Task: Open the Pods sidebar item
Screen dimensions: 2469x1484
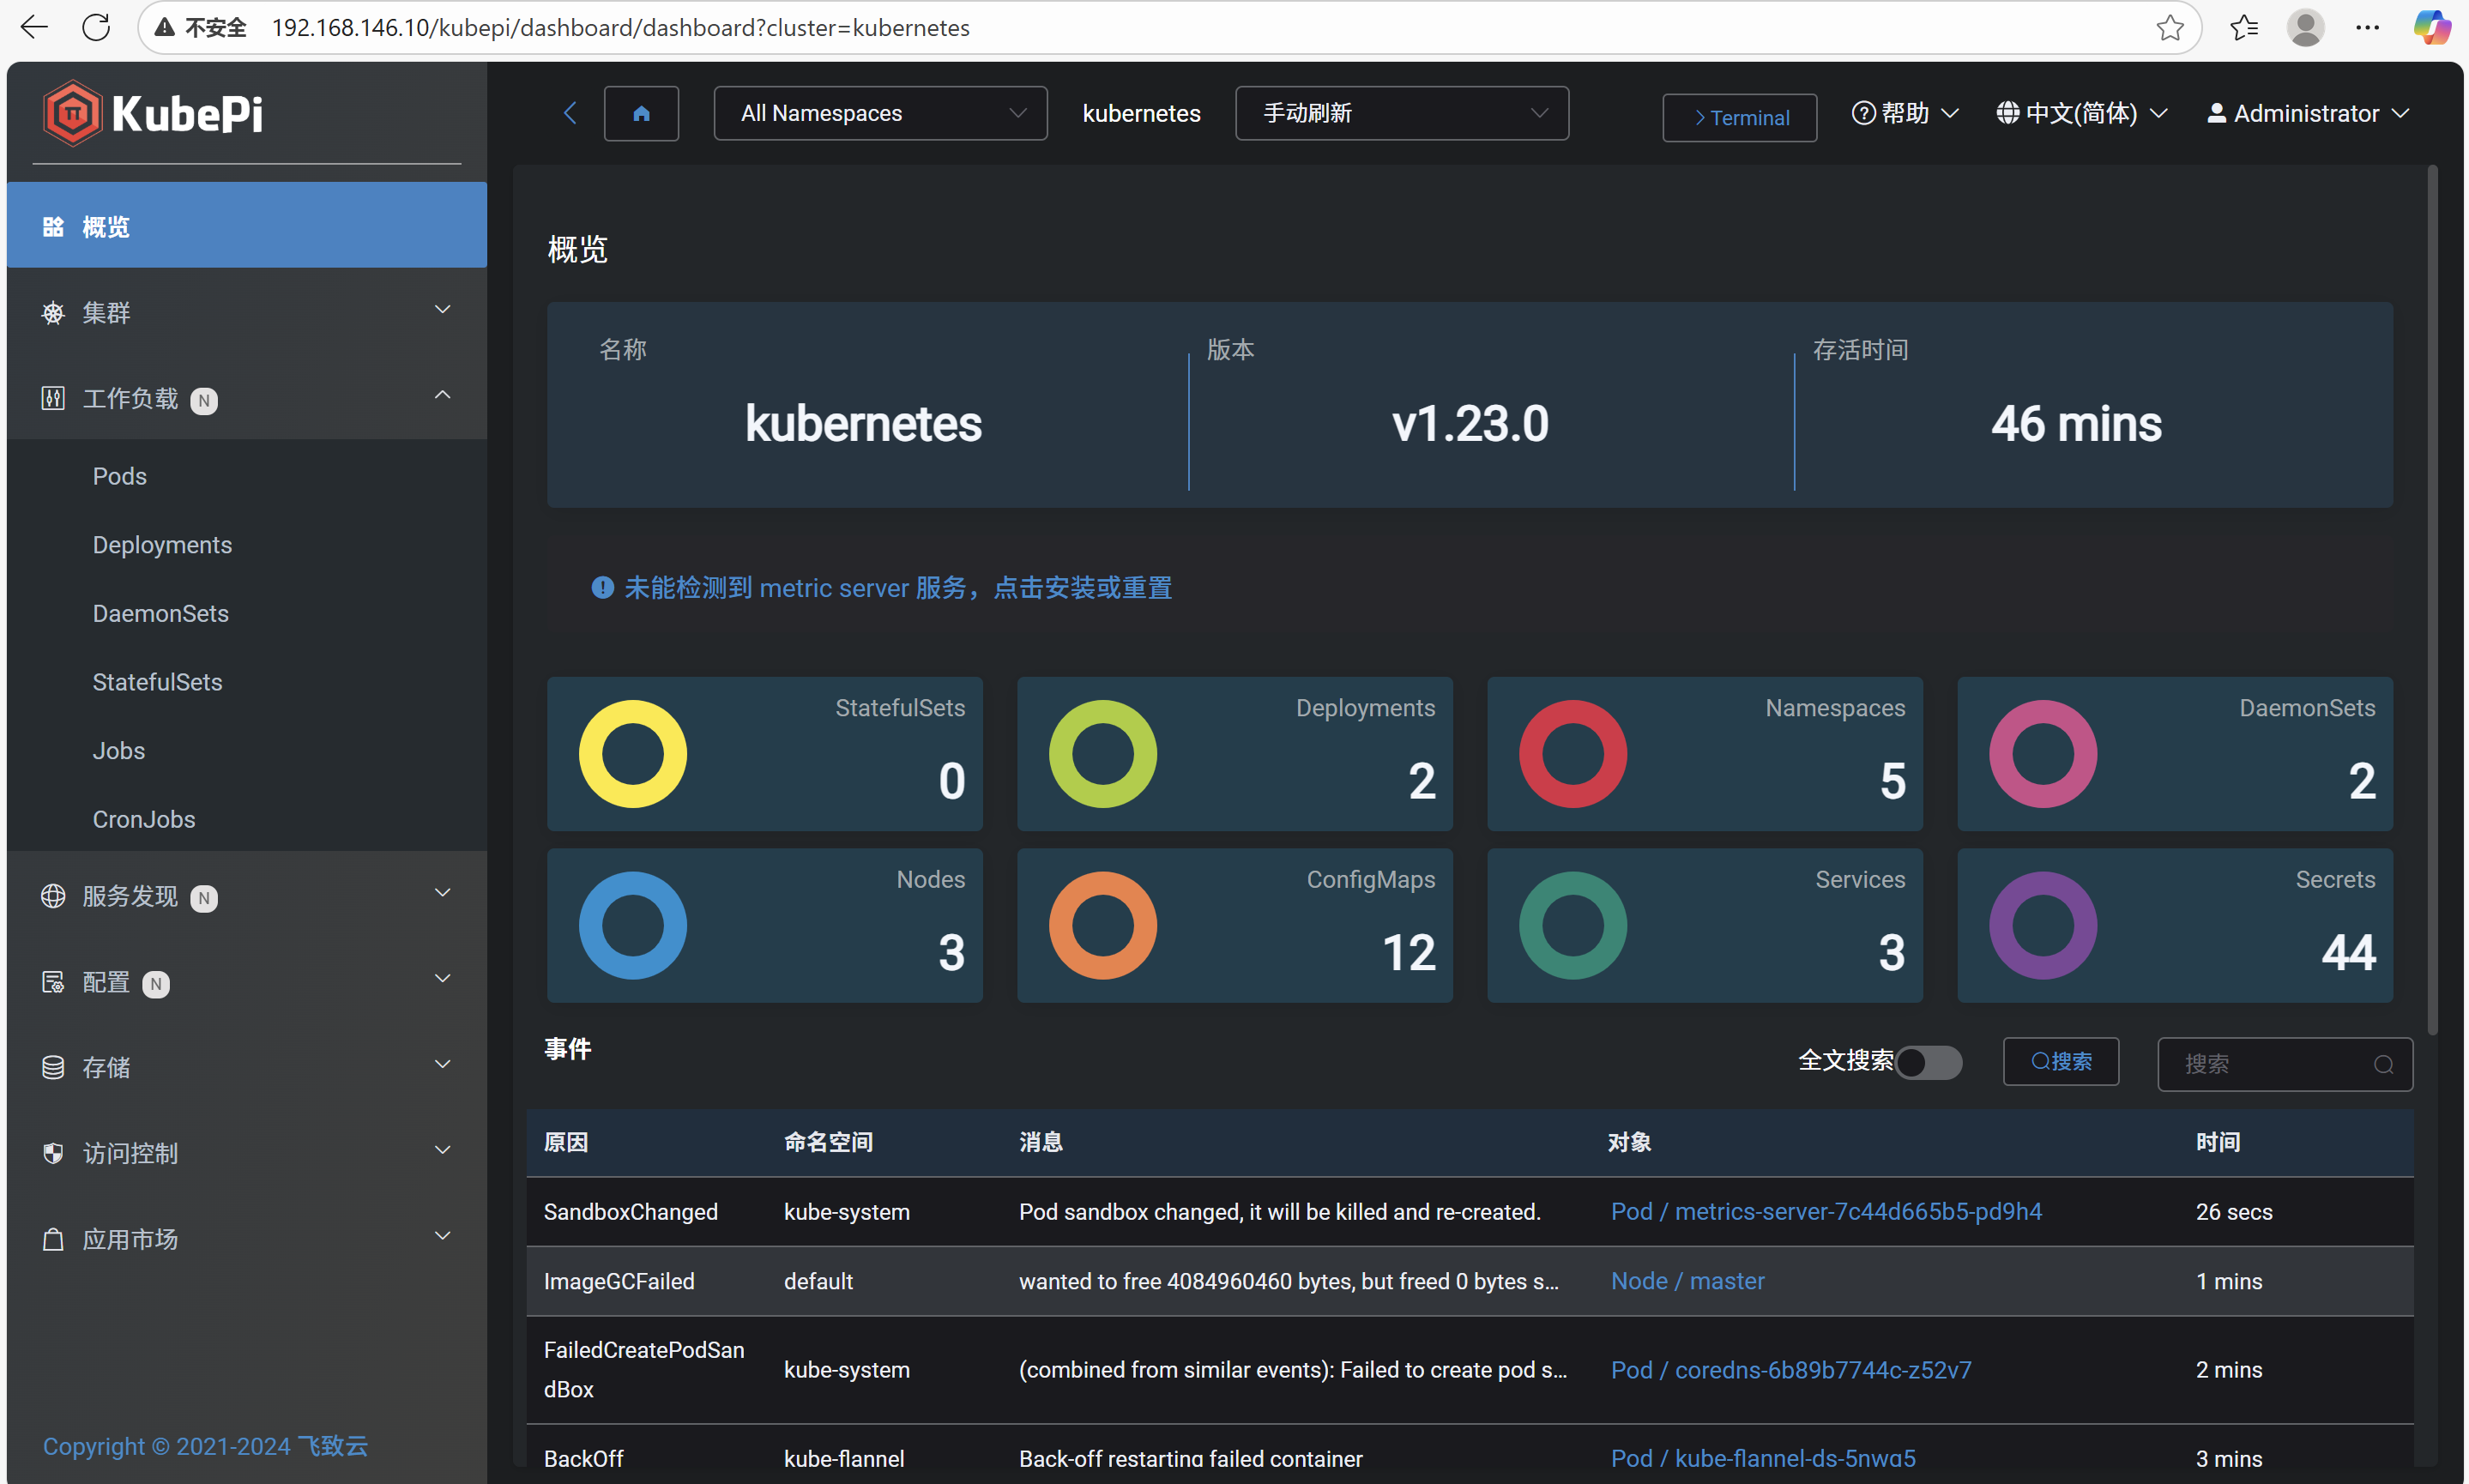Action: point(120,476)
